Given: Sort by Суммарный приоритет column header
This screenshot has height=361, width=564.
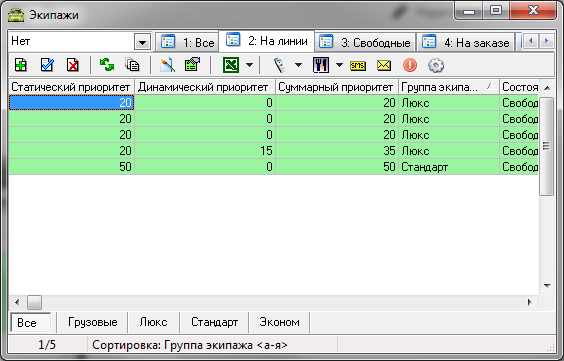Looking at the screenshot, I should click(x=337, y=87).
